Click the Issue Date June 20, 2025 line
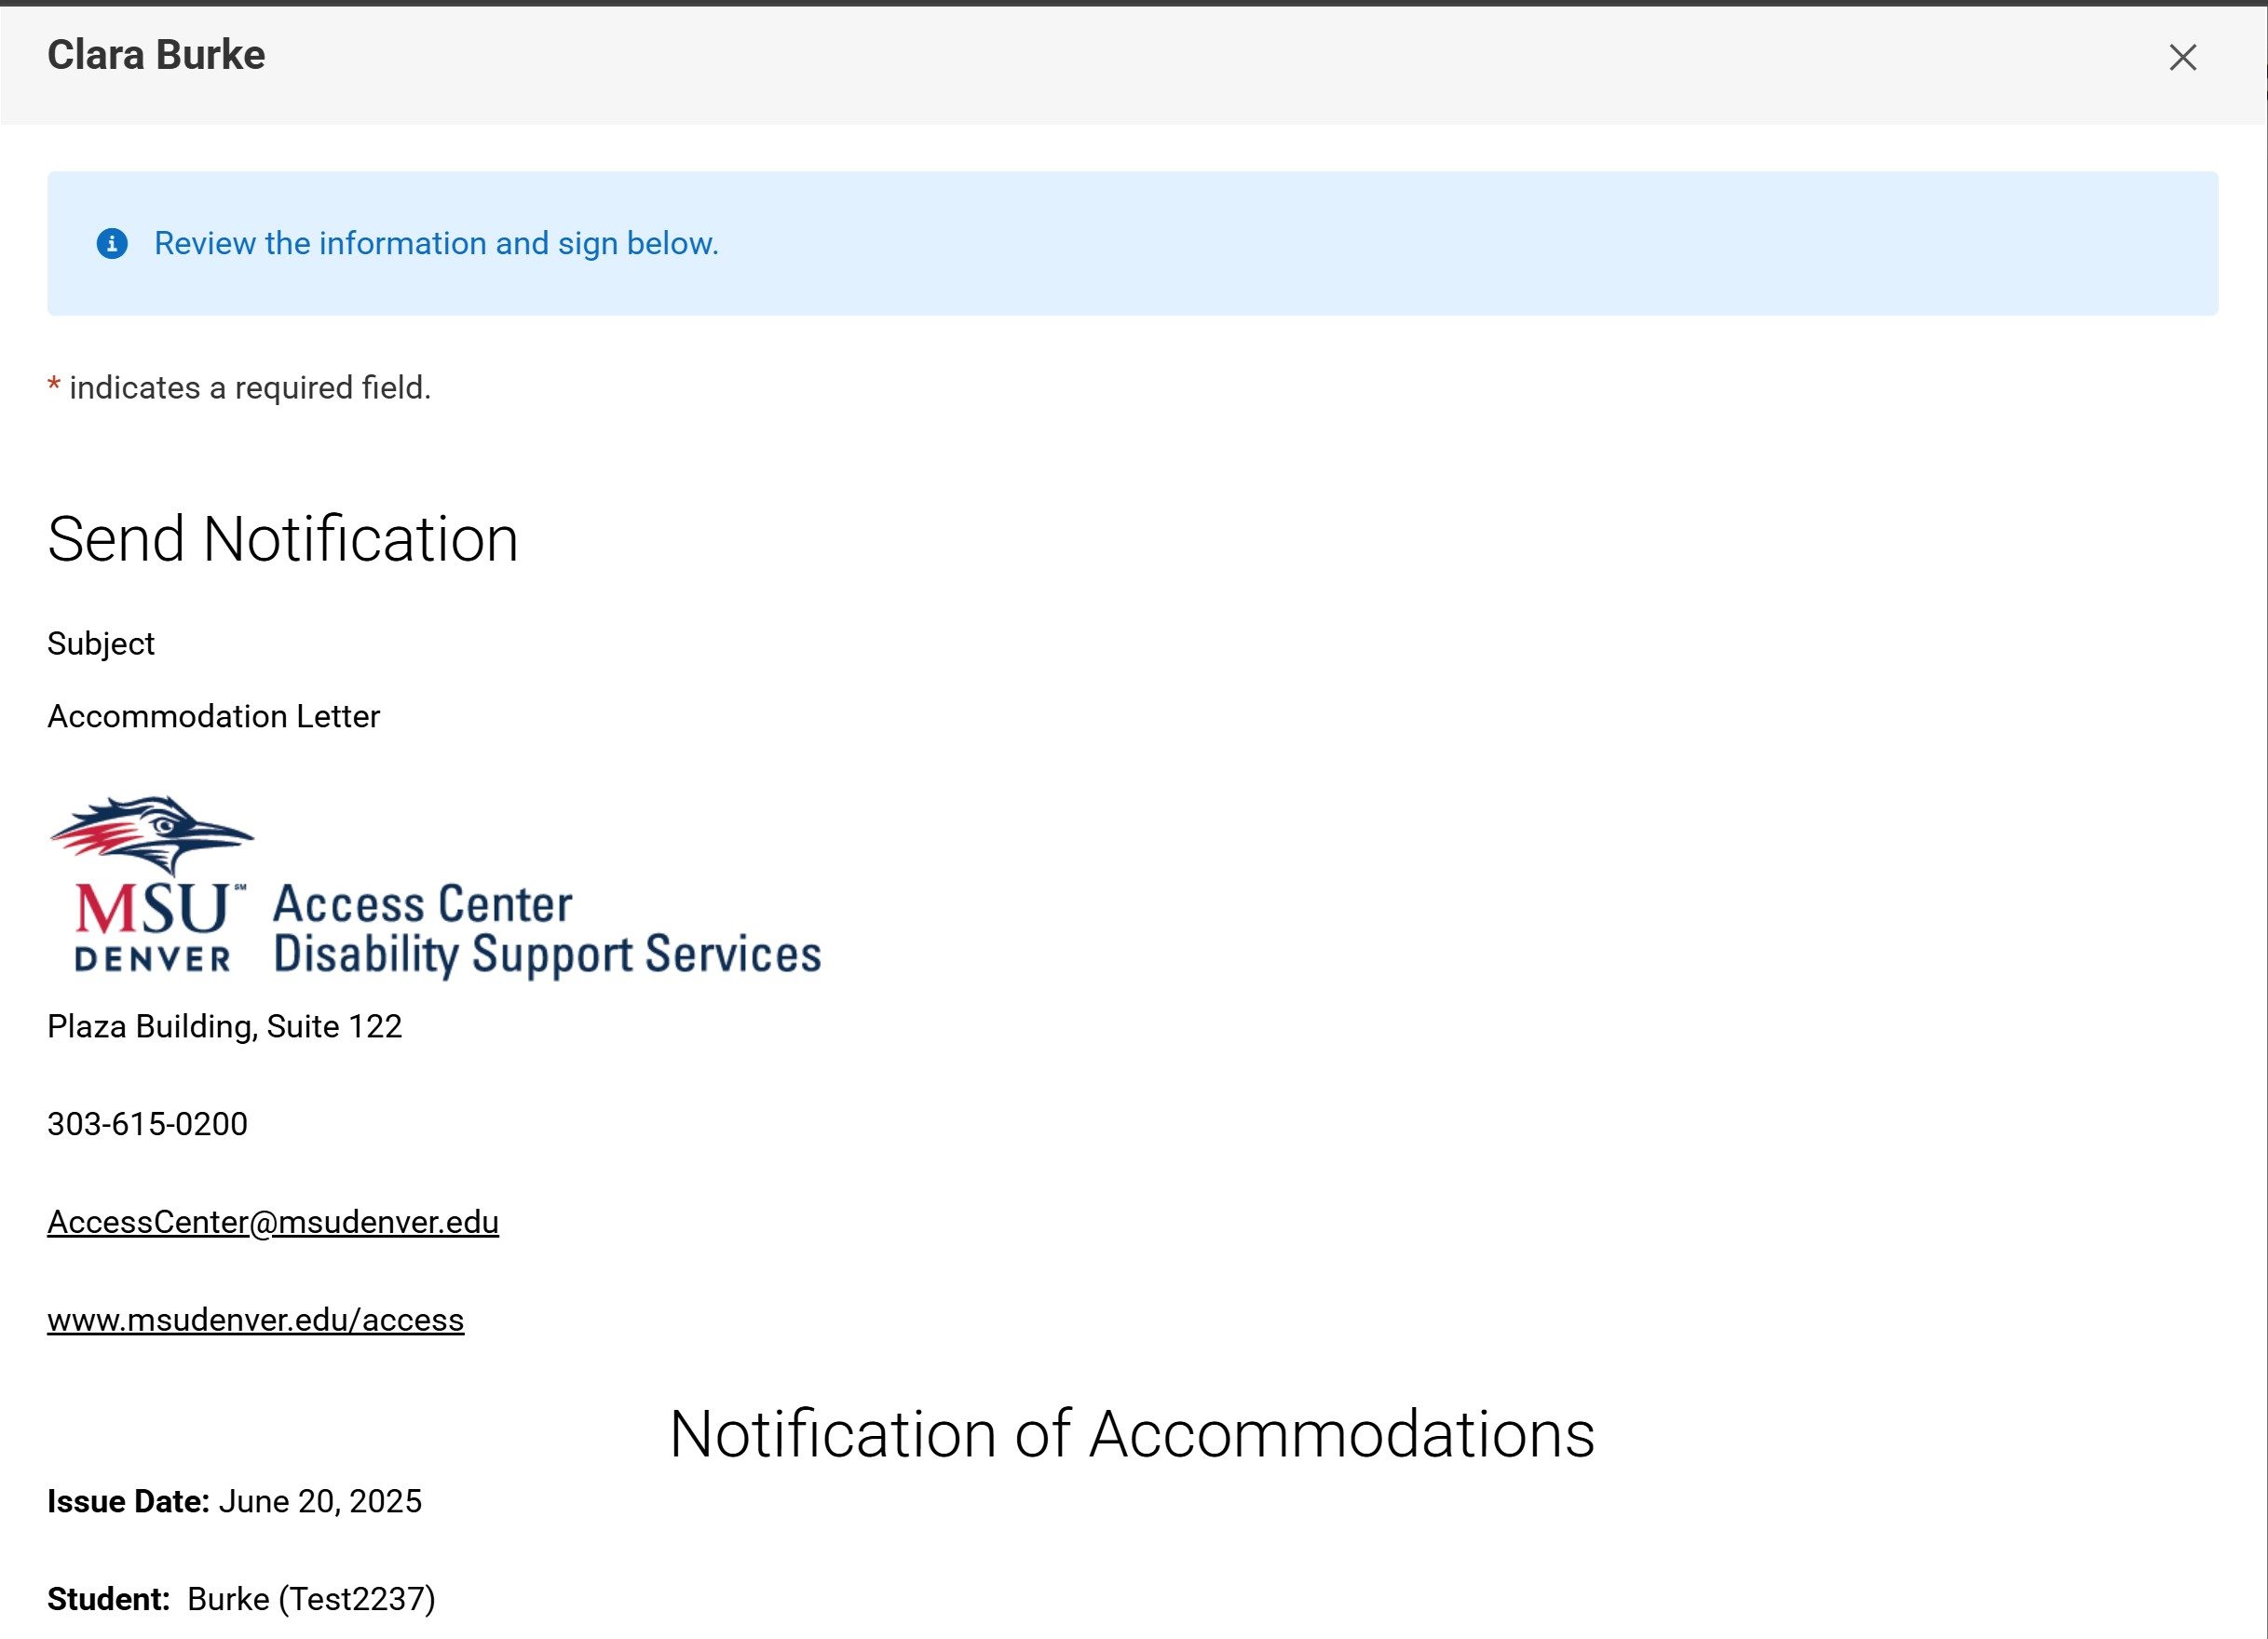The height and width of the screenshot is (1639, 2268). tap(234, 1501)
